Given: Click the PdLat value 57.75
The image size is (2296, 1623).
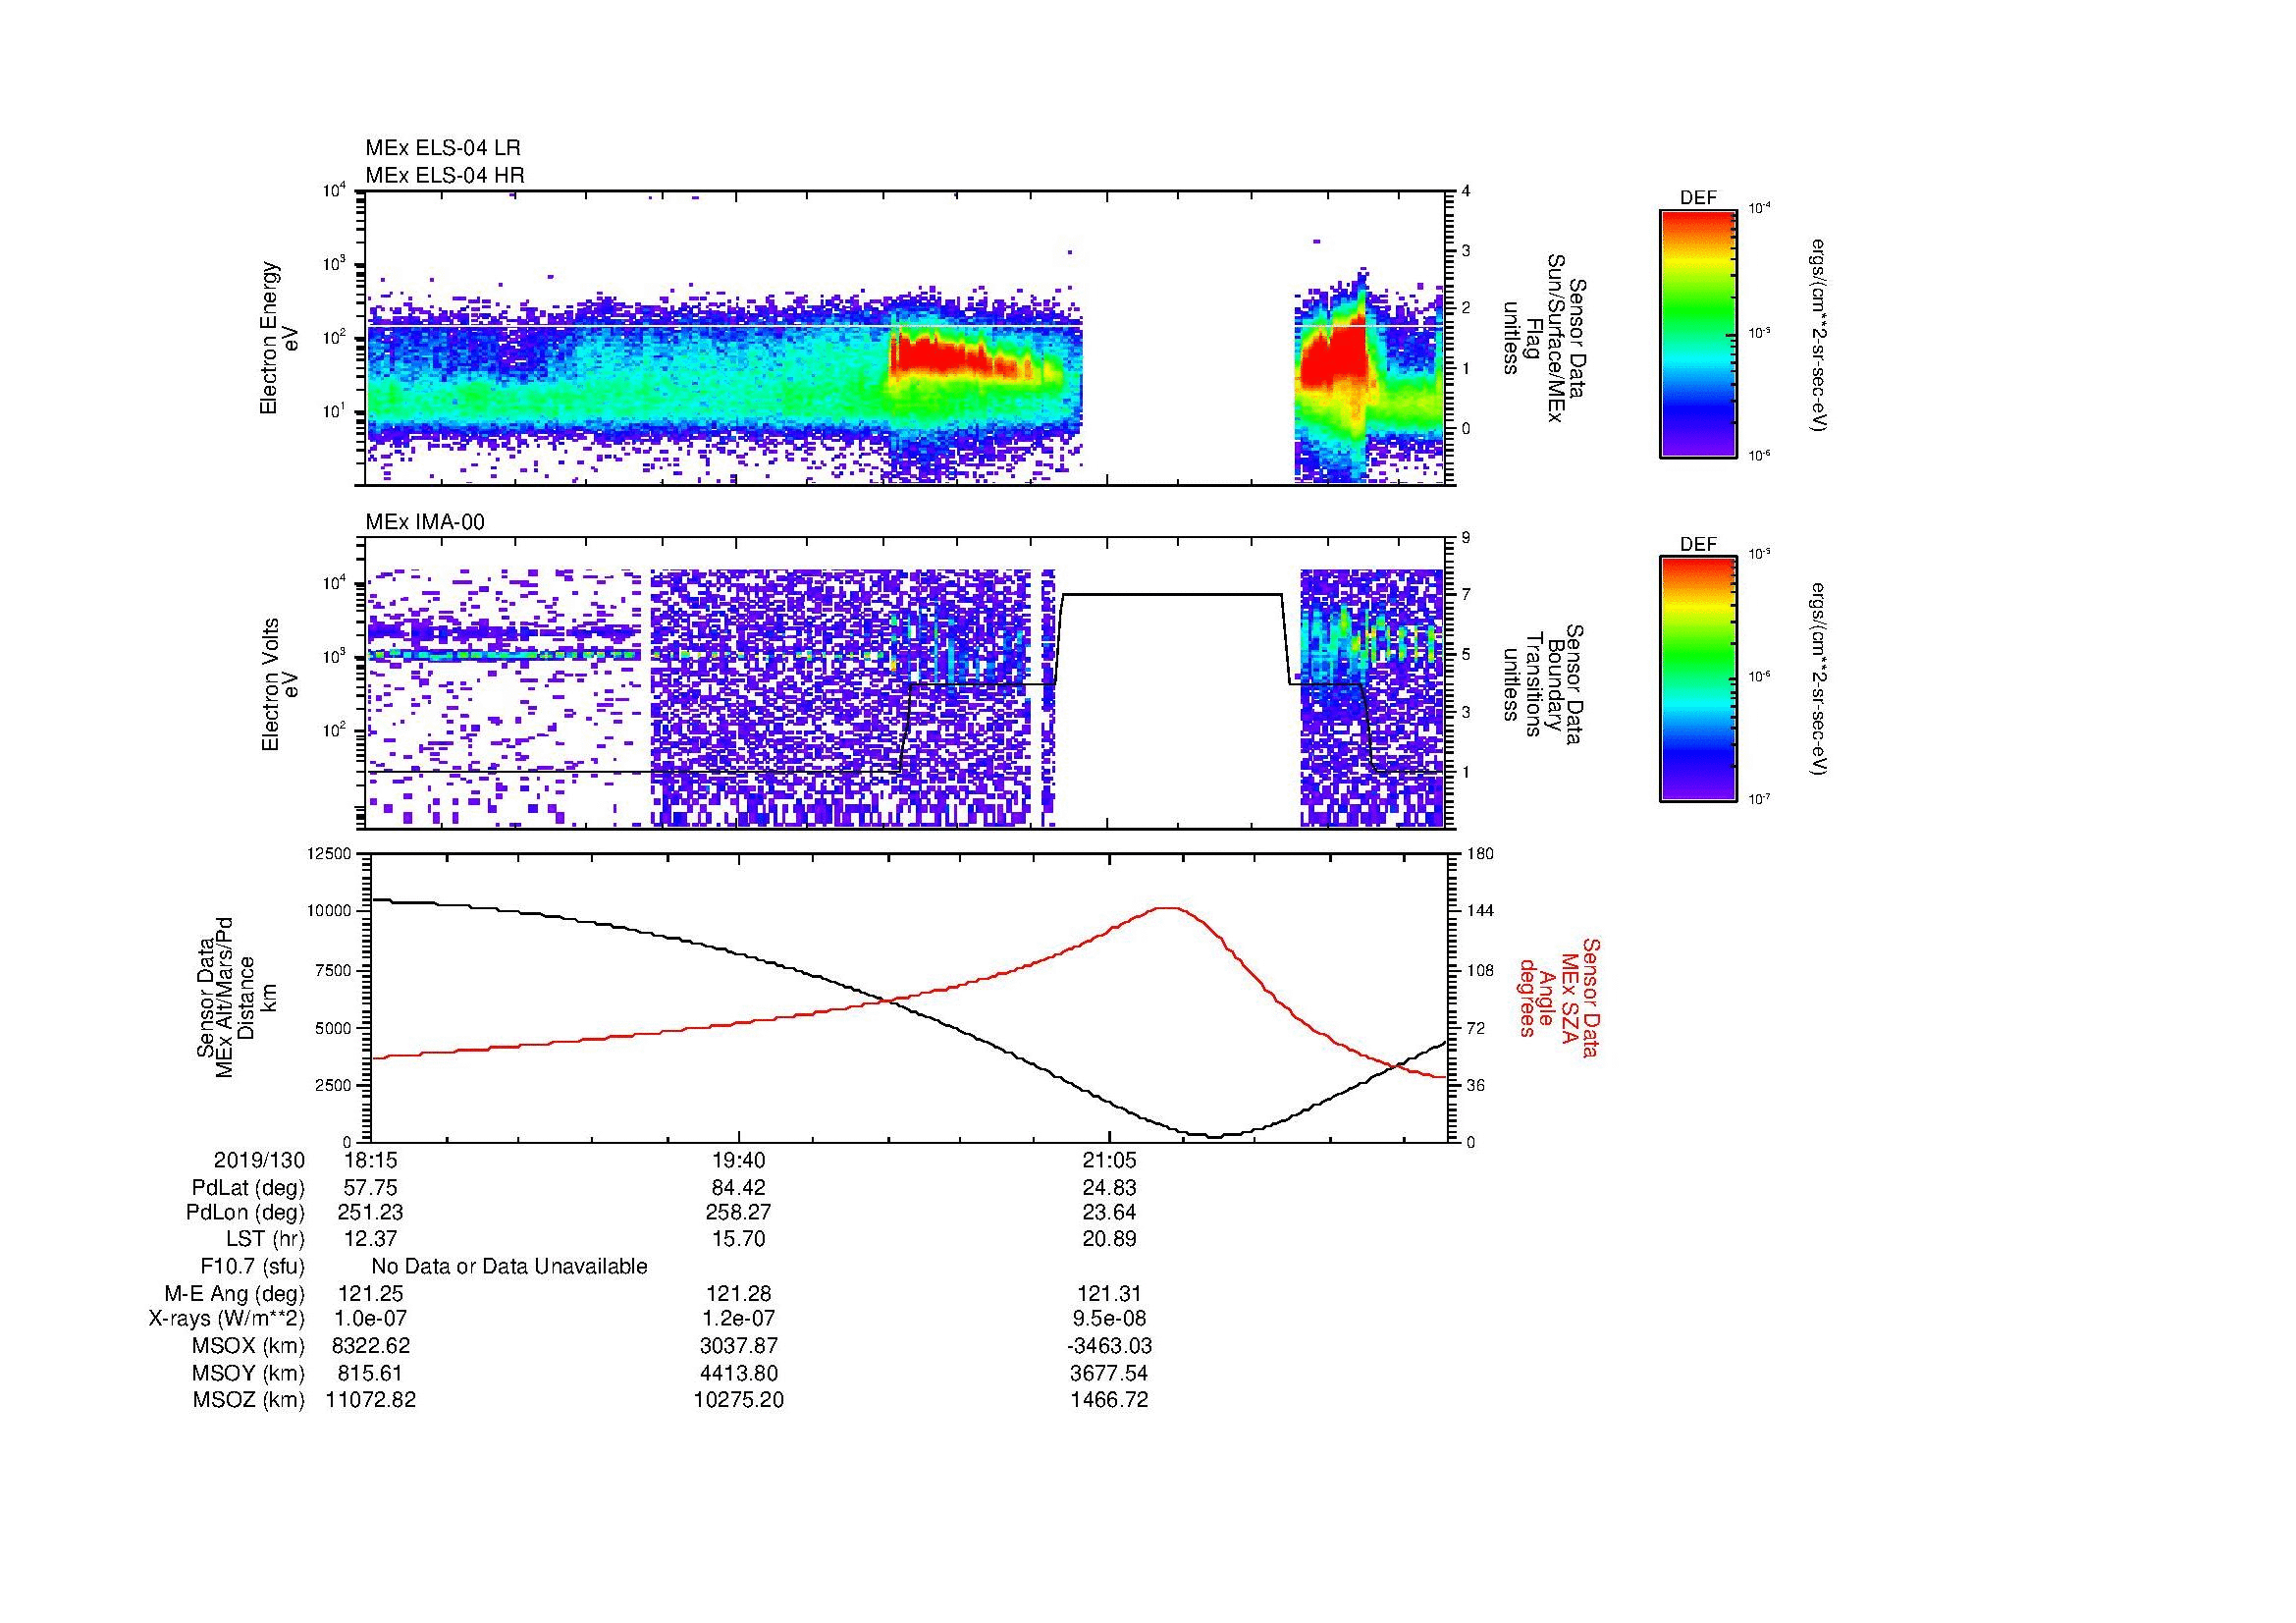Looking at the screenshot, I should tap(370, 1188).
